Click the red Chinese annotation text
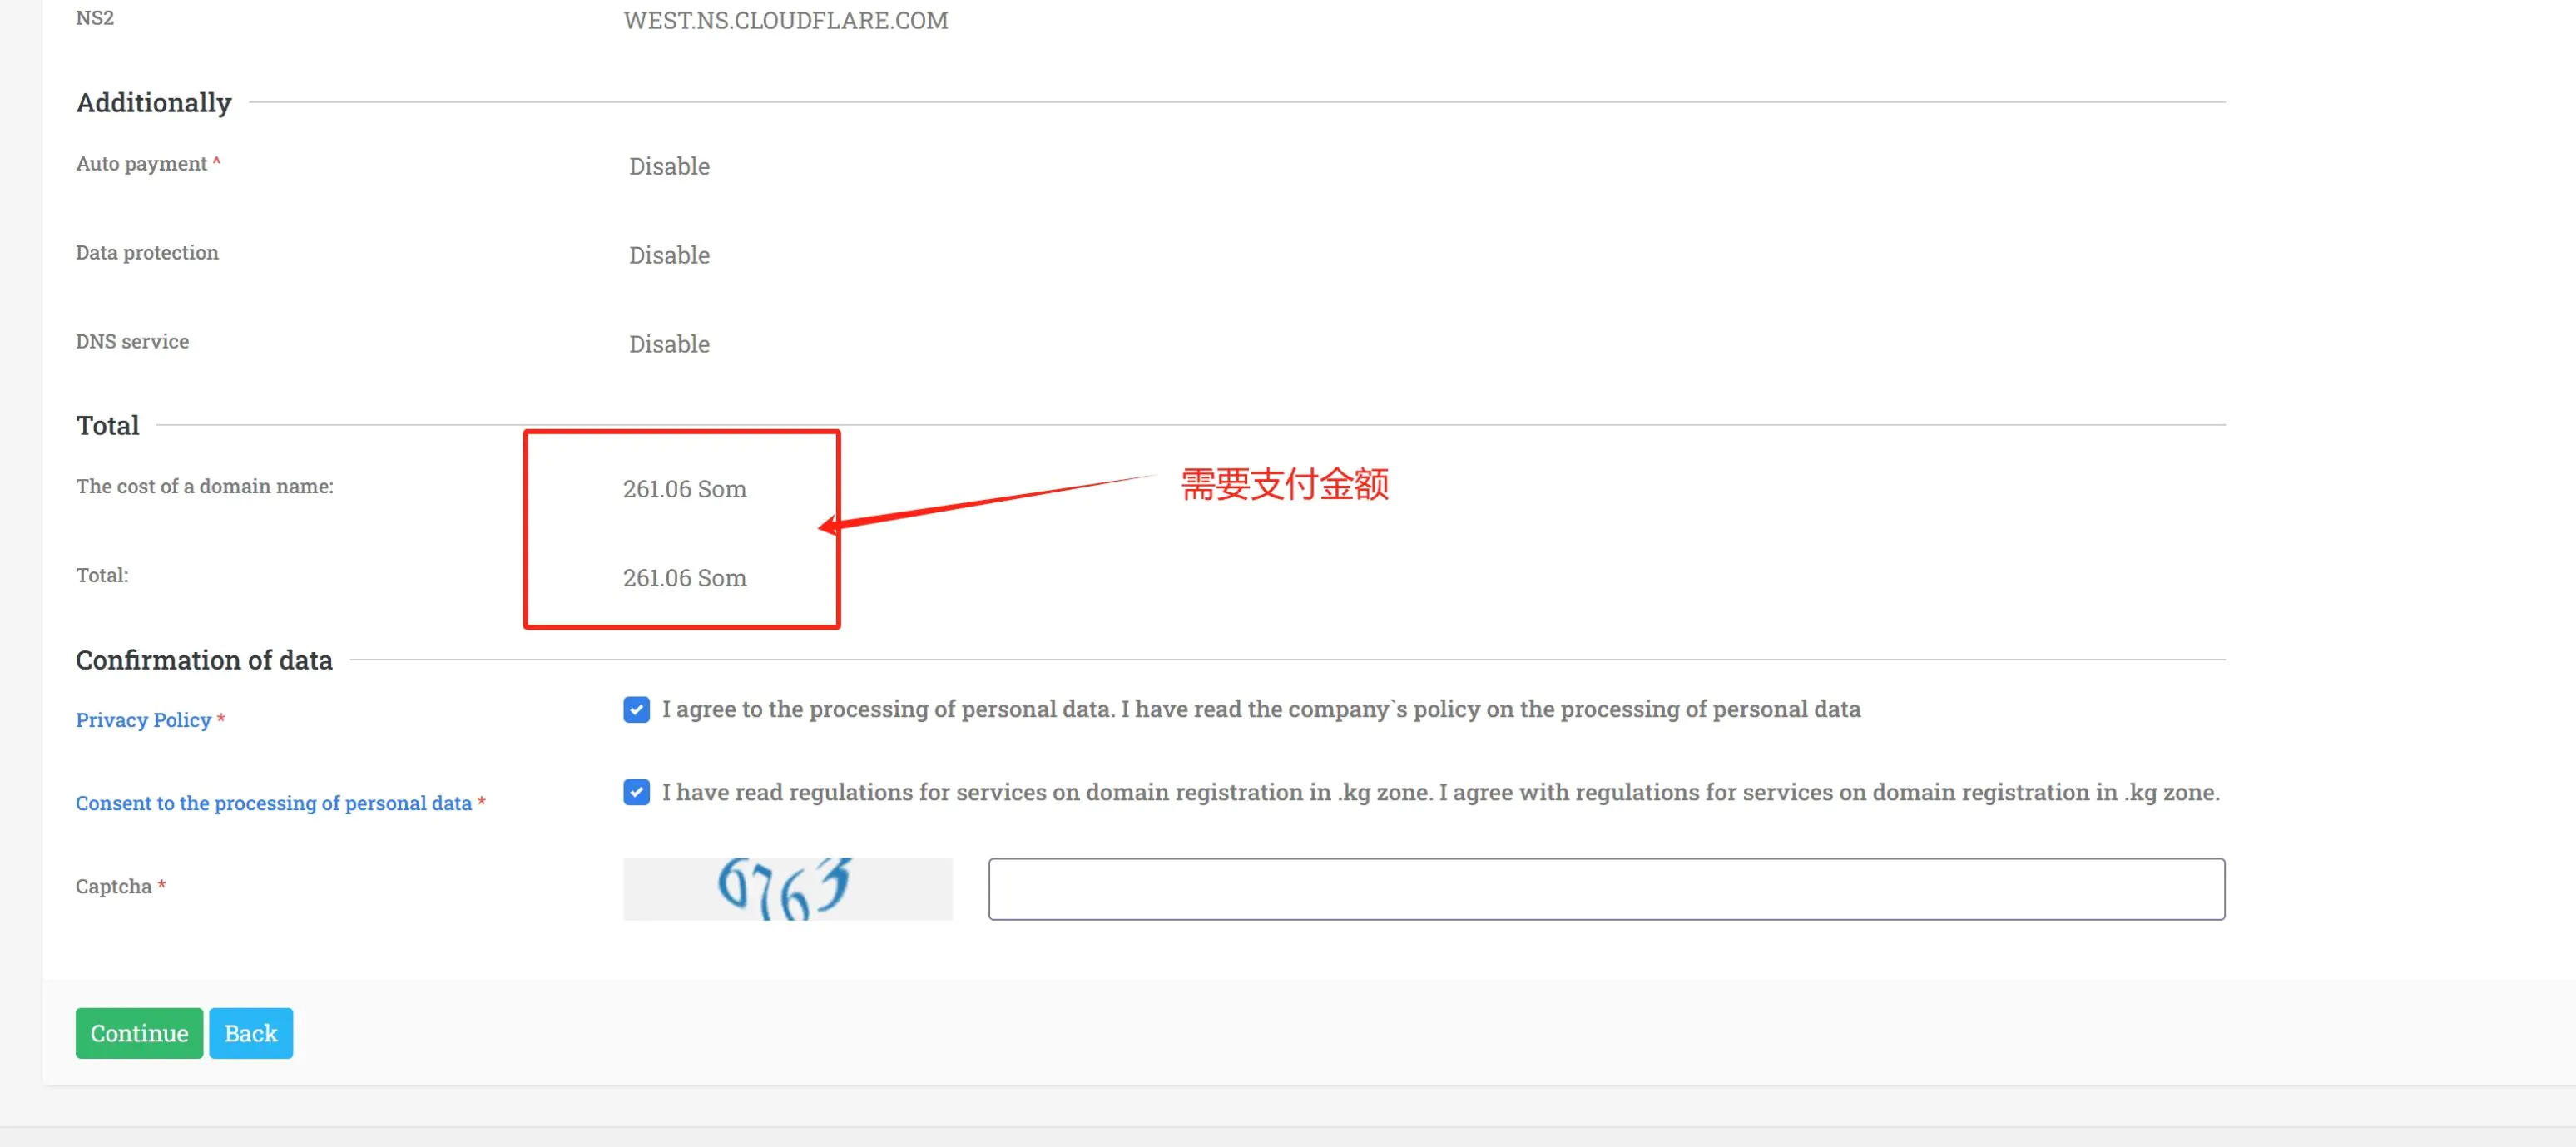The width and height of the screenshot is (2576, 1147). click(1285, 484)
